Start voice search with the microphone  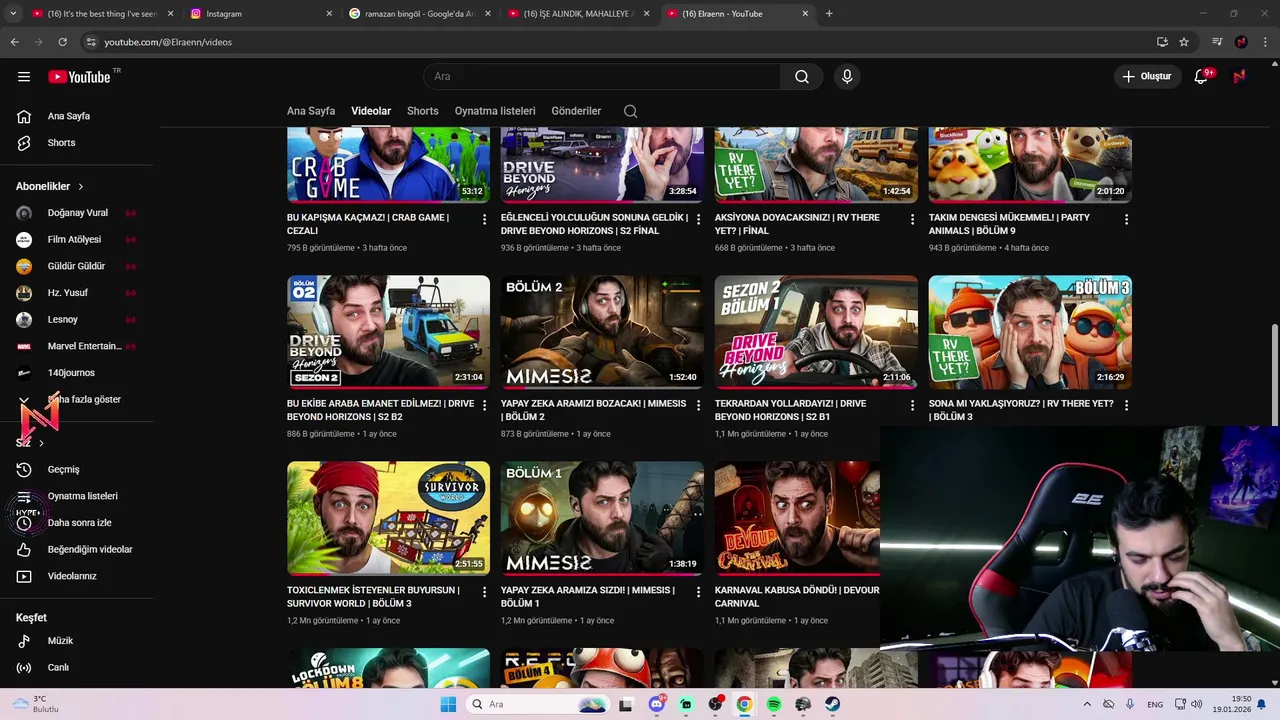(x=847, y=76)
